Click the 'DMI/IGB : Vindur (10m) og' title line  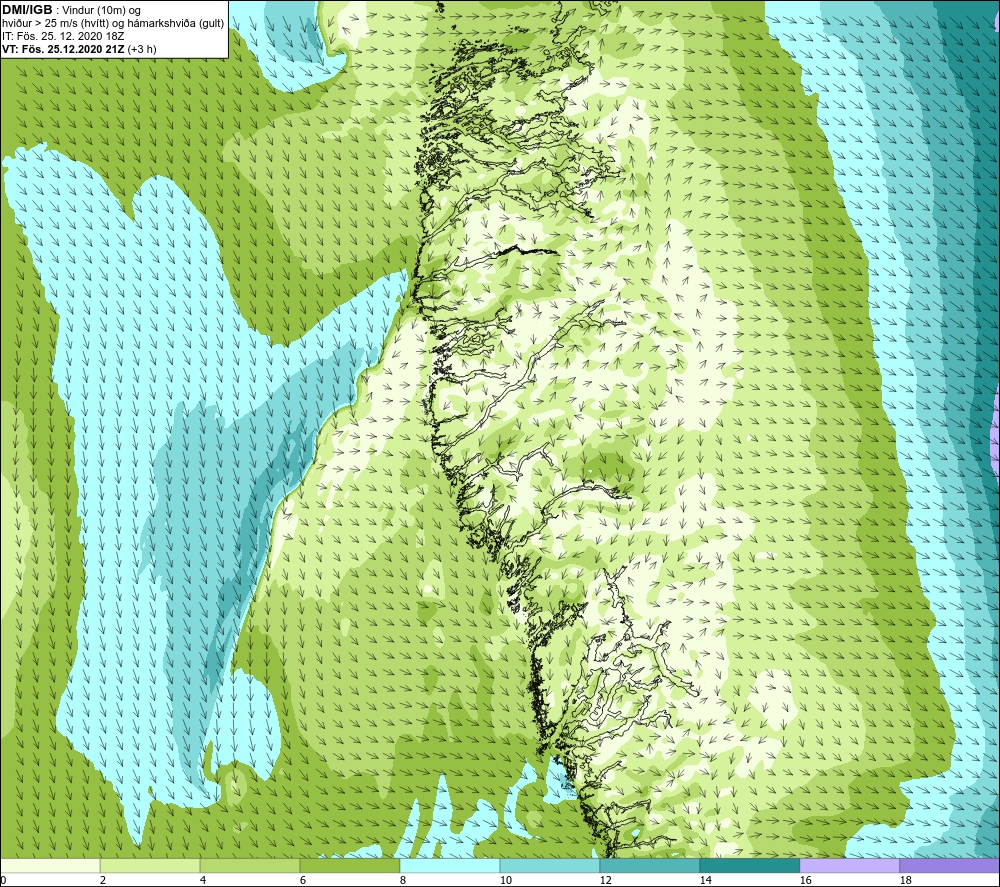click(x=72, y=10)
